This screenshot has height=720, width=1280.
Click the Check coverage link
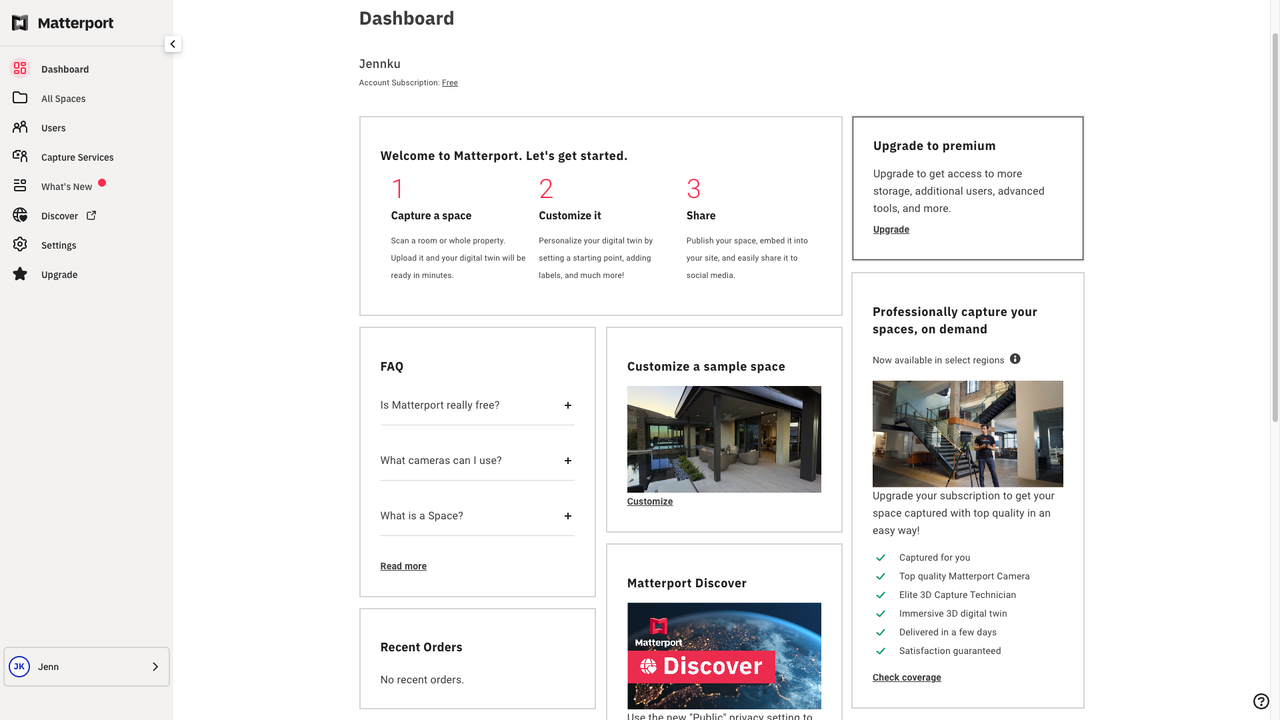tap(906, 678)
